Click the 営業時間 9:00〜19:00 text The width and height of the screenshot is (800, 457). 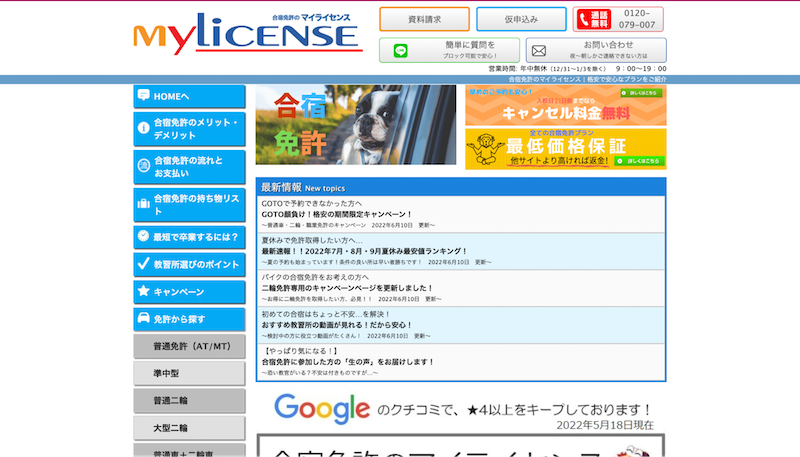point(577,68)
